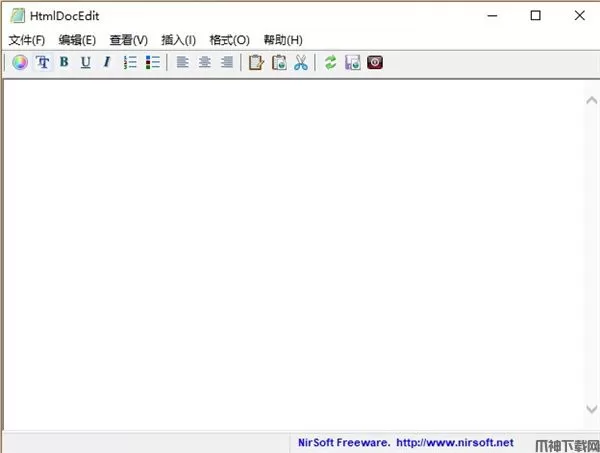
Task: Insert a bulleted list
Action: pos(153,62)
